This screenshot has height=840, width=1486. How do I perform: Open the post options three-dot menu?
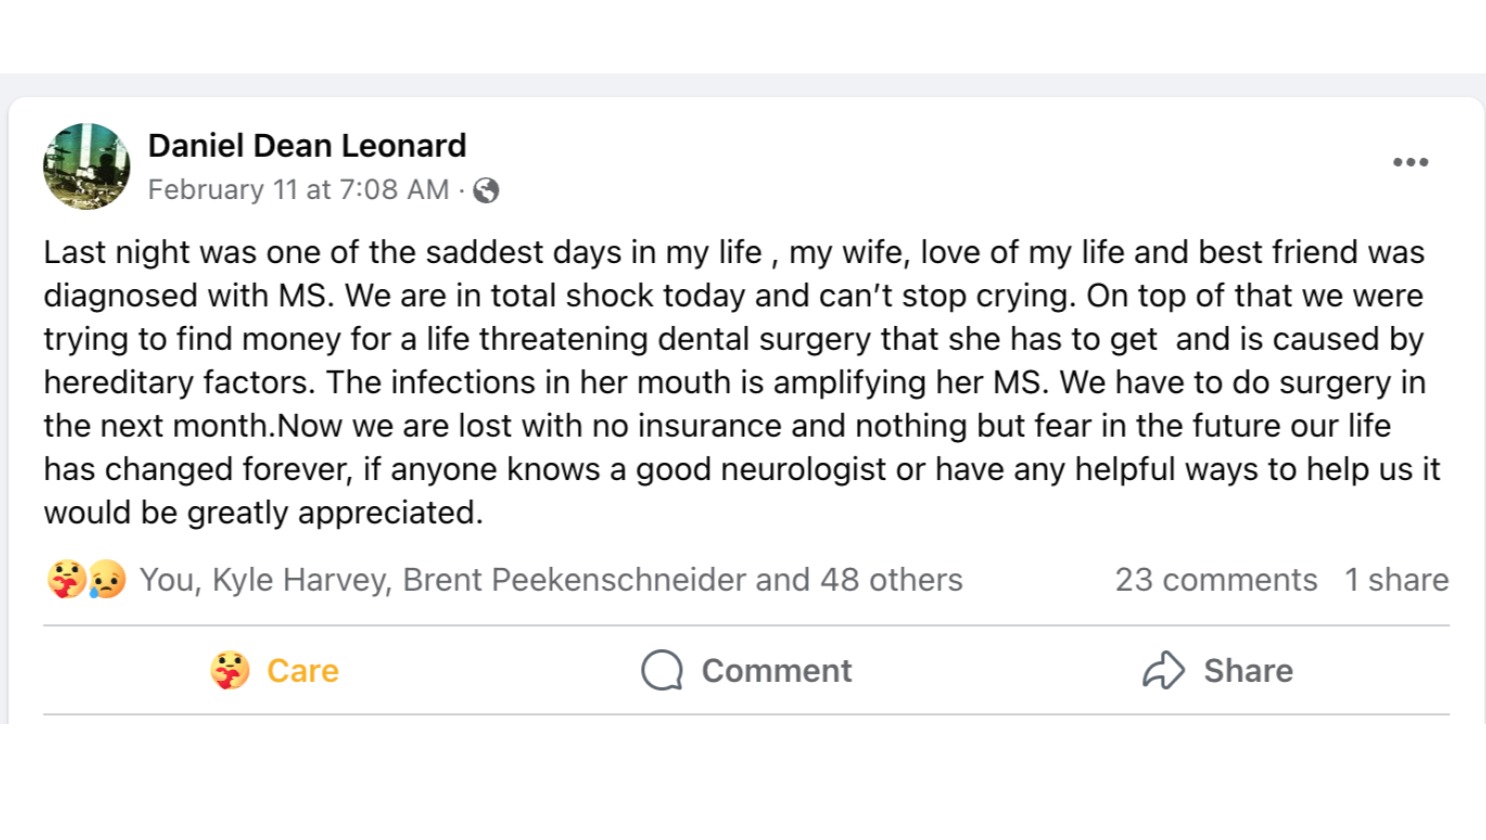click(x=1410, y=162)
